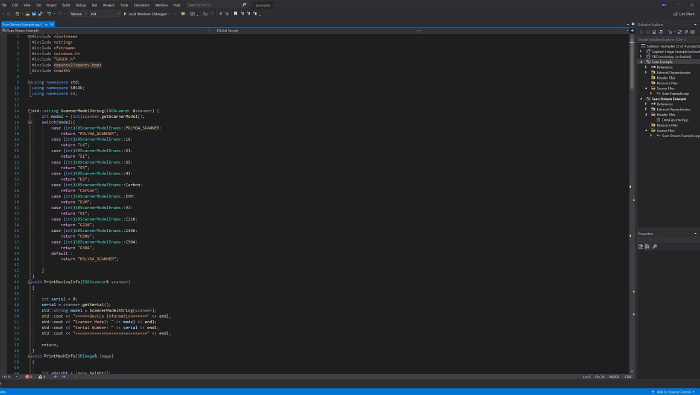Collapse the switch block at line 16
This screenshot has width=700, height=395.
point(30,122)
